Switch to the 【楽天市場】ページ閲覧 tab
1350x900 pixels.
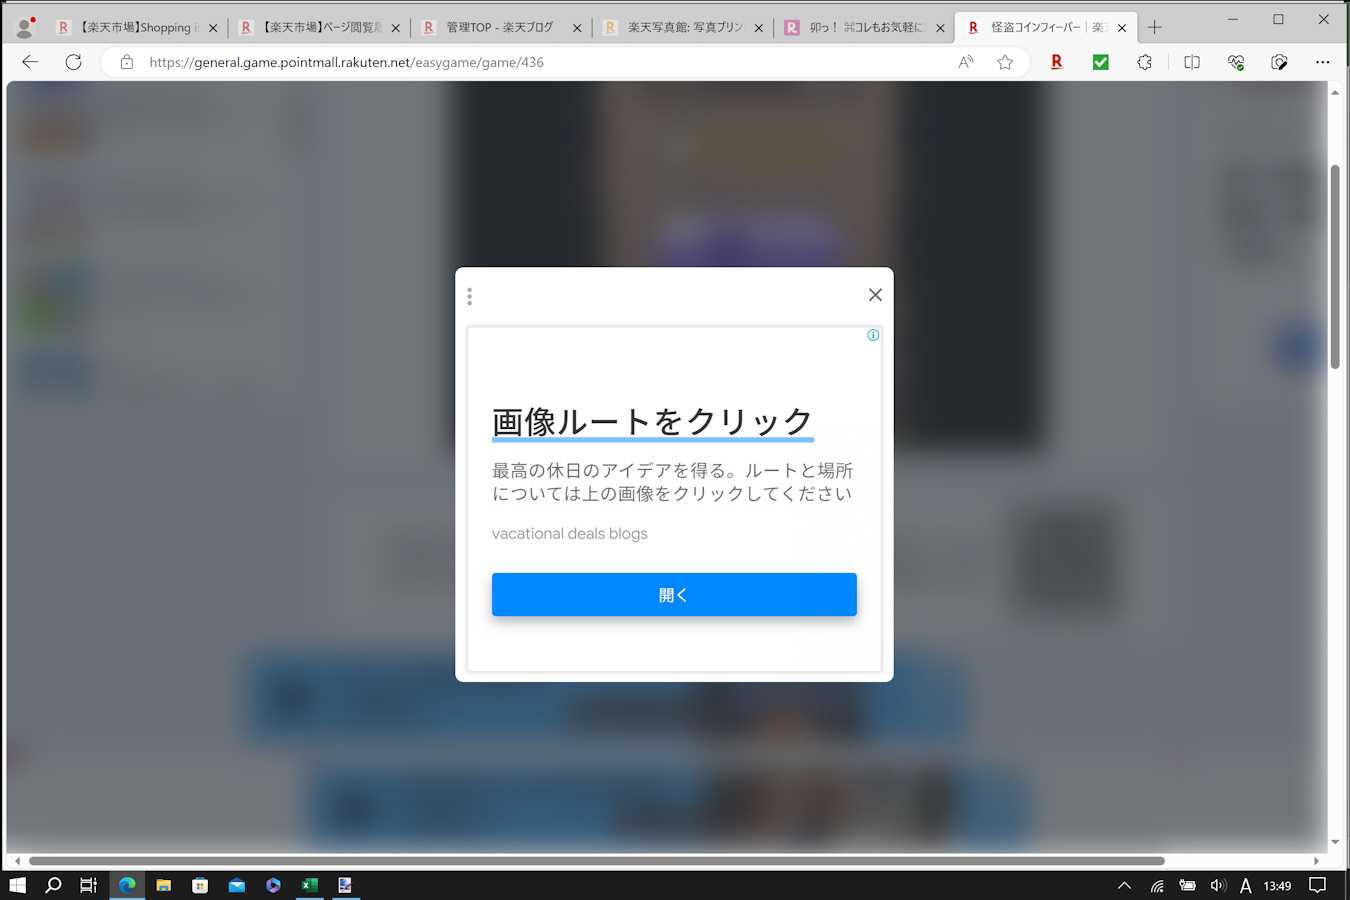320,27
